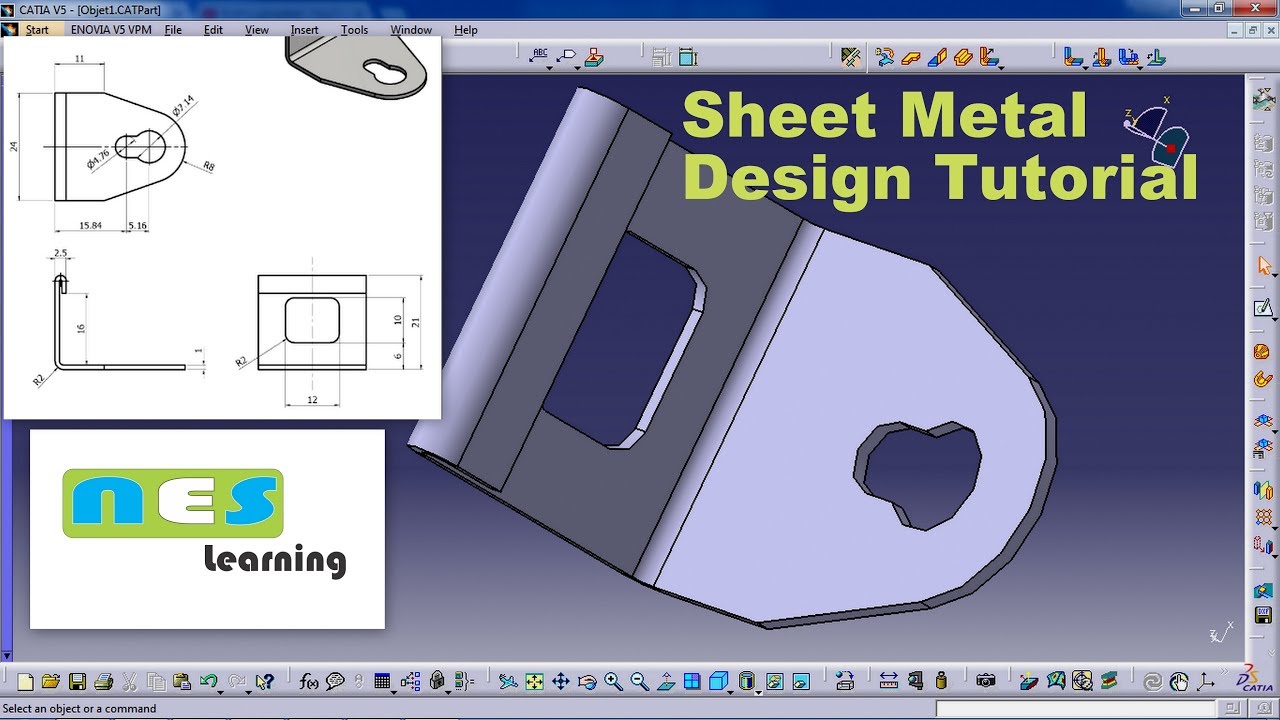Viewport: 1280px width, 720px height.
Task: Open a file with the folder icon
Action: 51,682
